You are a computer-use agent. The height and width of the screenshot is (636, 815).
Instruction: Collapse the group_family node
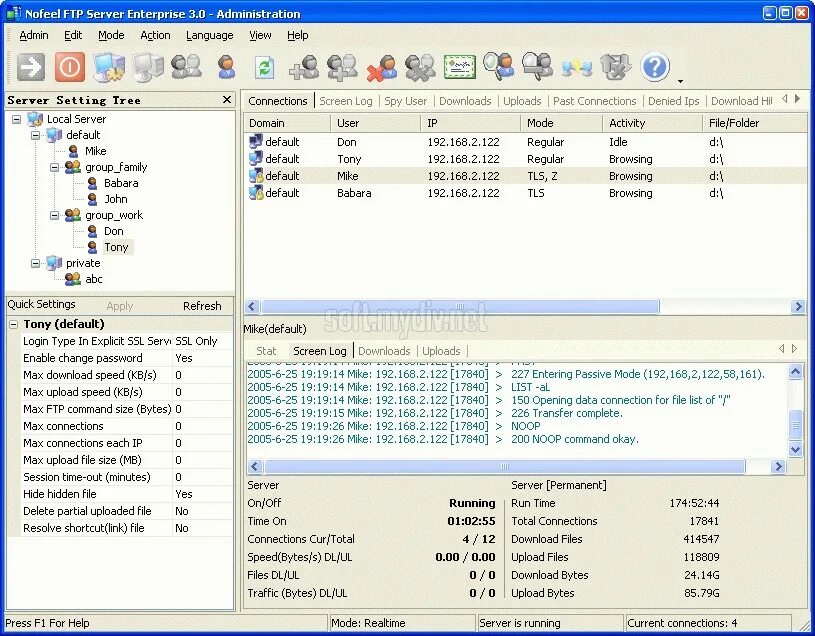click(x=54, y=167)
